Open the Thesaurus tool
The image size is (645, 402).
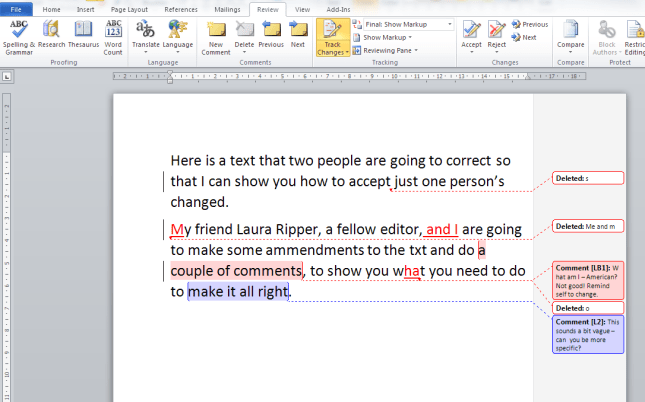click(83, 34)
